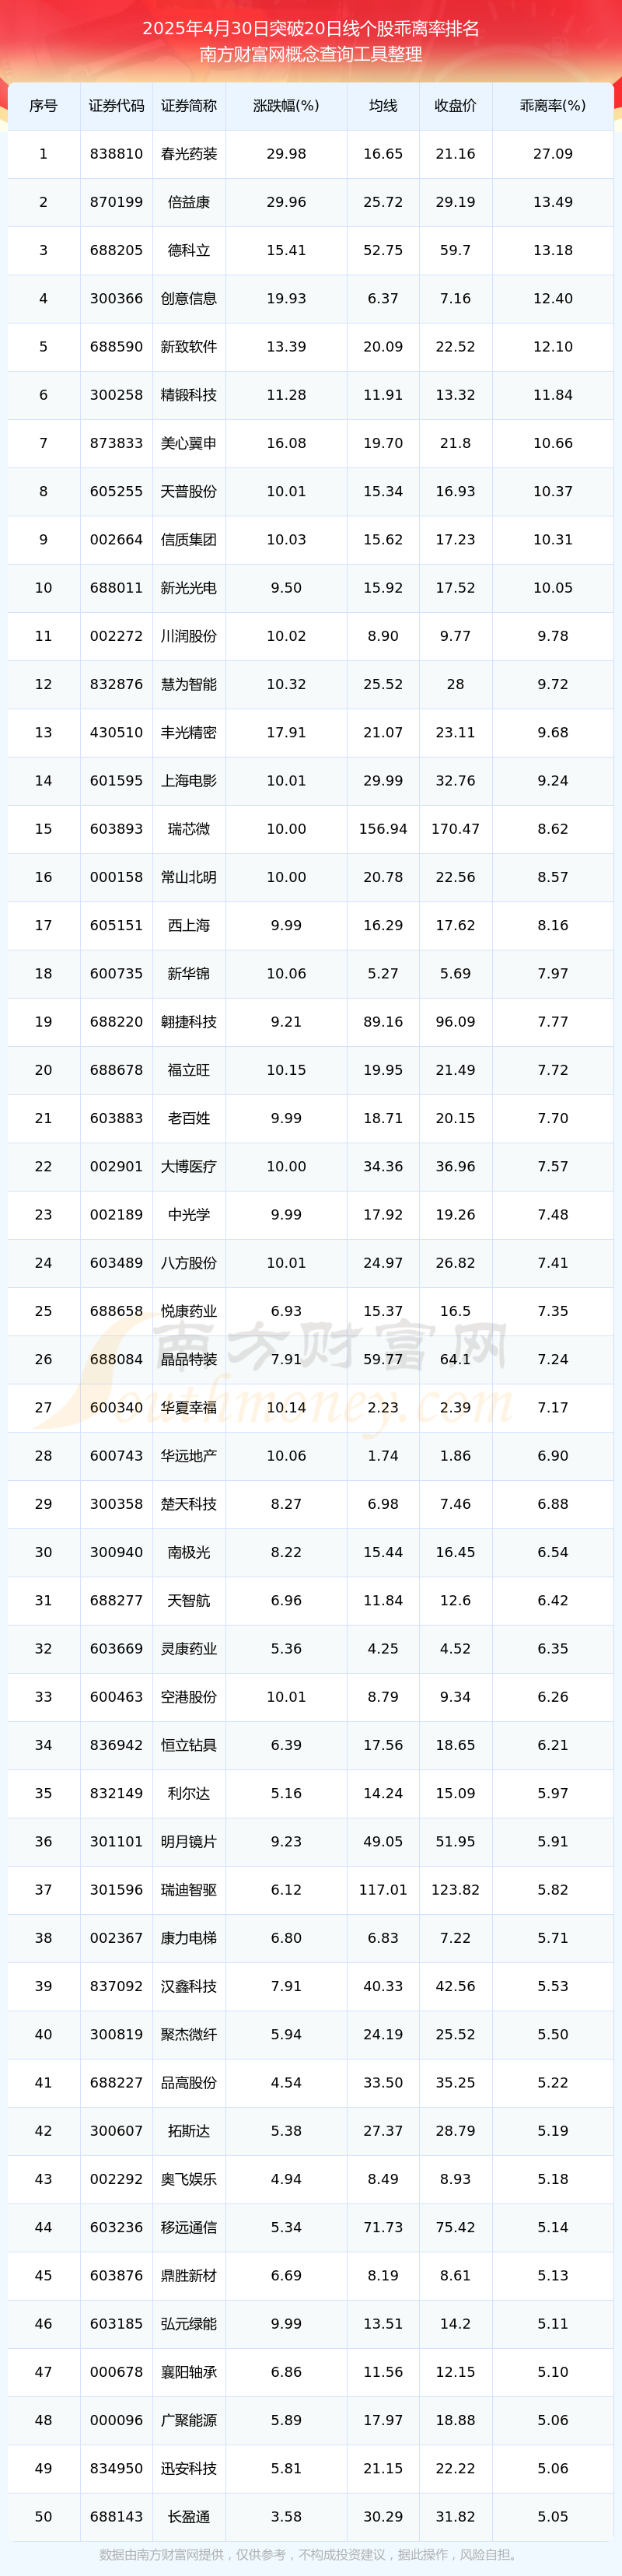
Task: Click the stock name 八方股份
Action: [189, 1263]
